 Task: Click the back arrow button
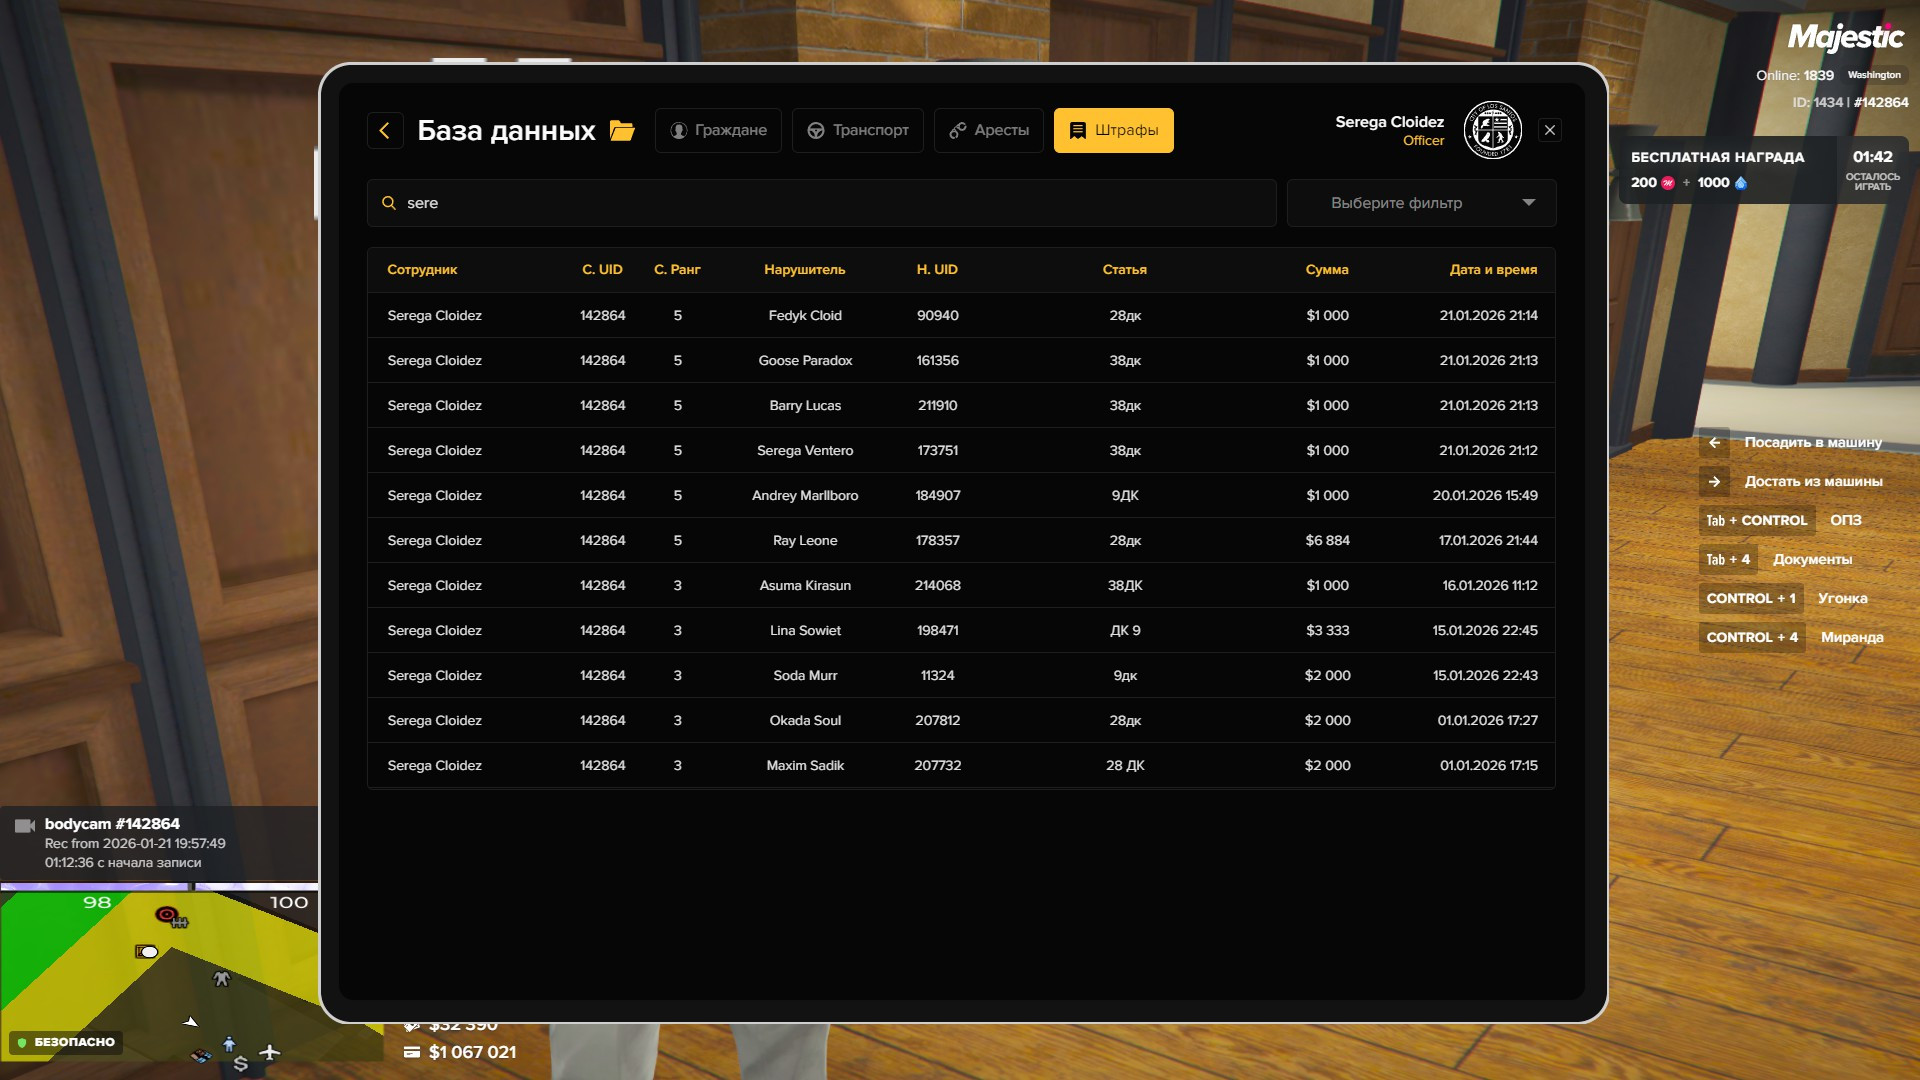(385, 130)
